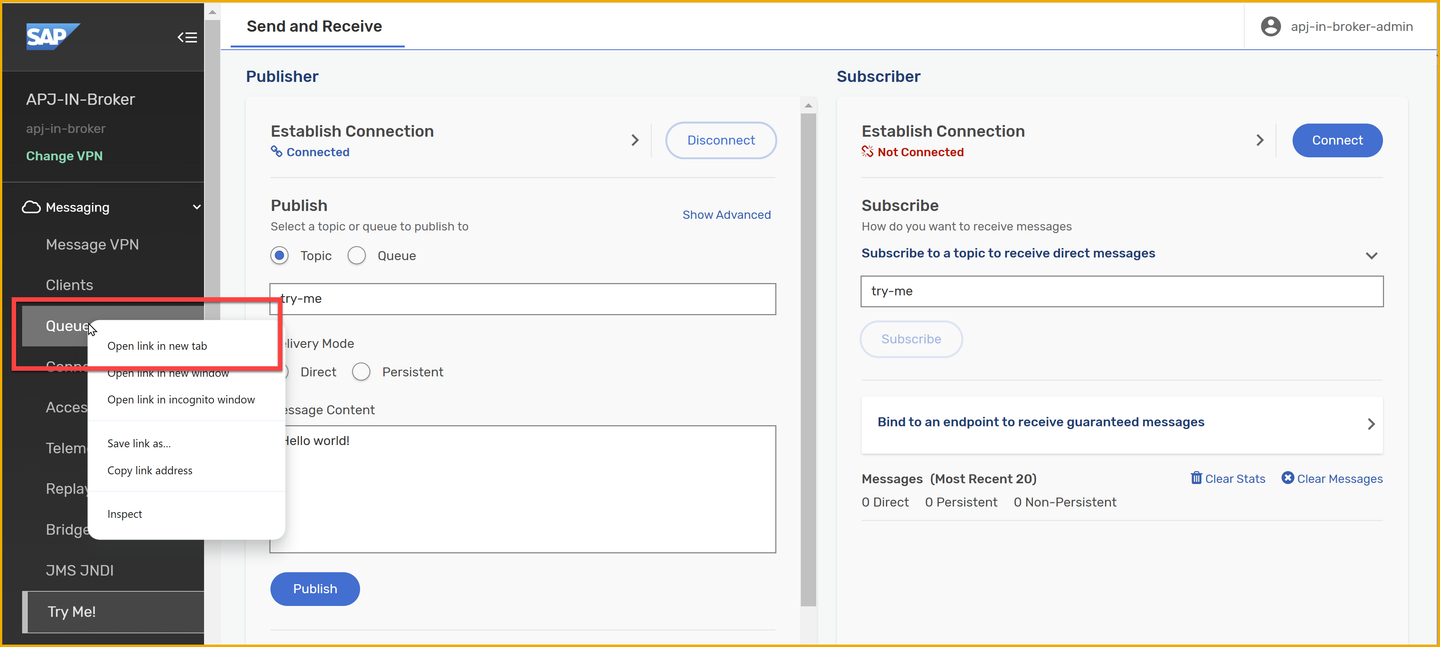Click the Not Connected status icon
This screenshot has height=647, width=1440.
868,152
